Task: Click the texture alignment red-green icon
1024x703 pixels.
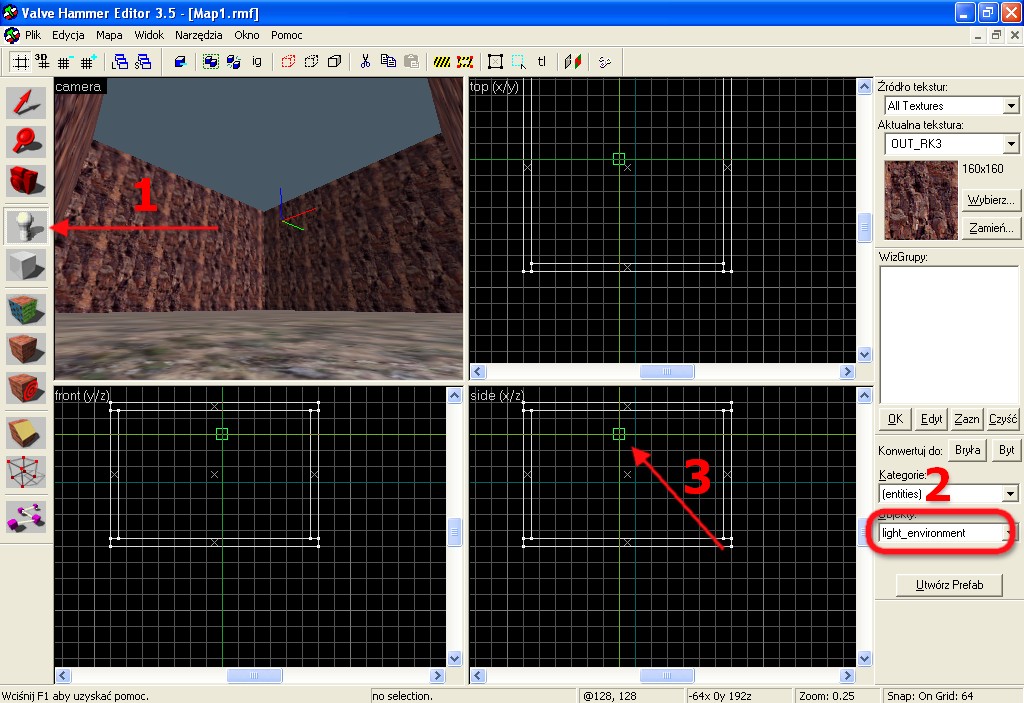Action: [573, 62]
